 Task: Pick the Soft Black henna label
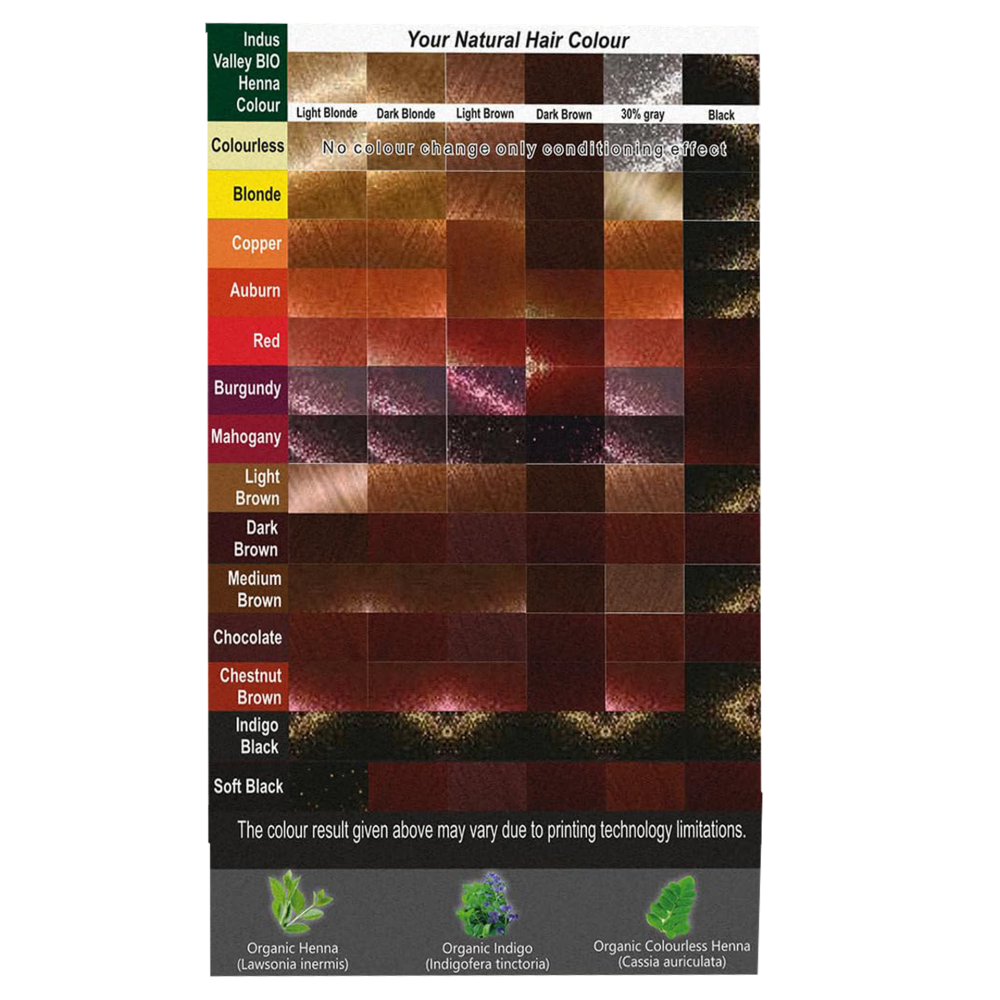click(247, 786)
